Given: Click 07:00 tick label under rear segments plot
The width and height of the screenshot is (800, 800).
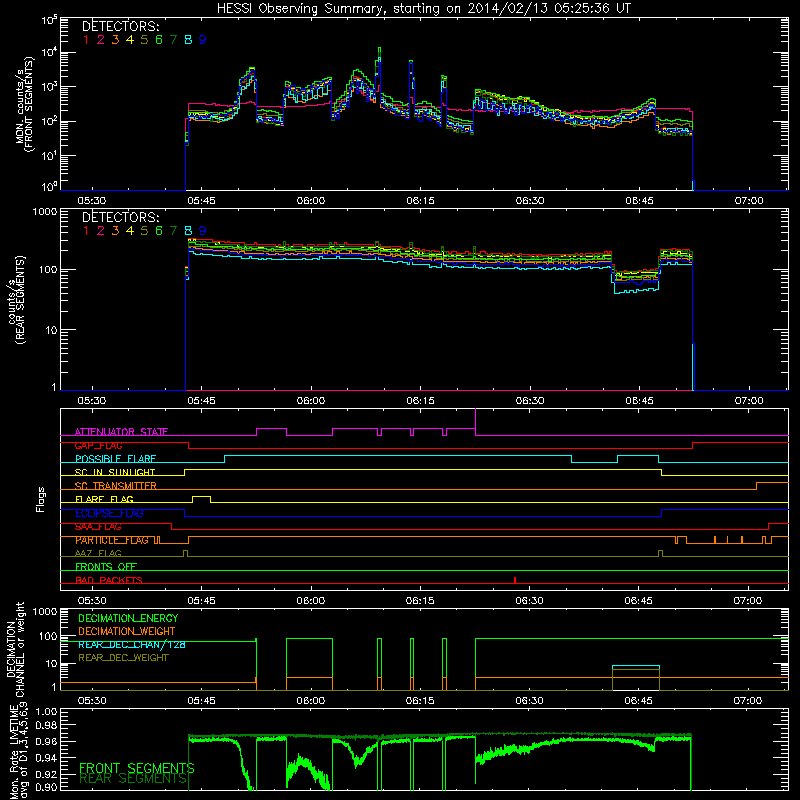Looking at the screenshot, I should [x=748, y=401].
